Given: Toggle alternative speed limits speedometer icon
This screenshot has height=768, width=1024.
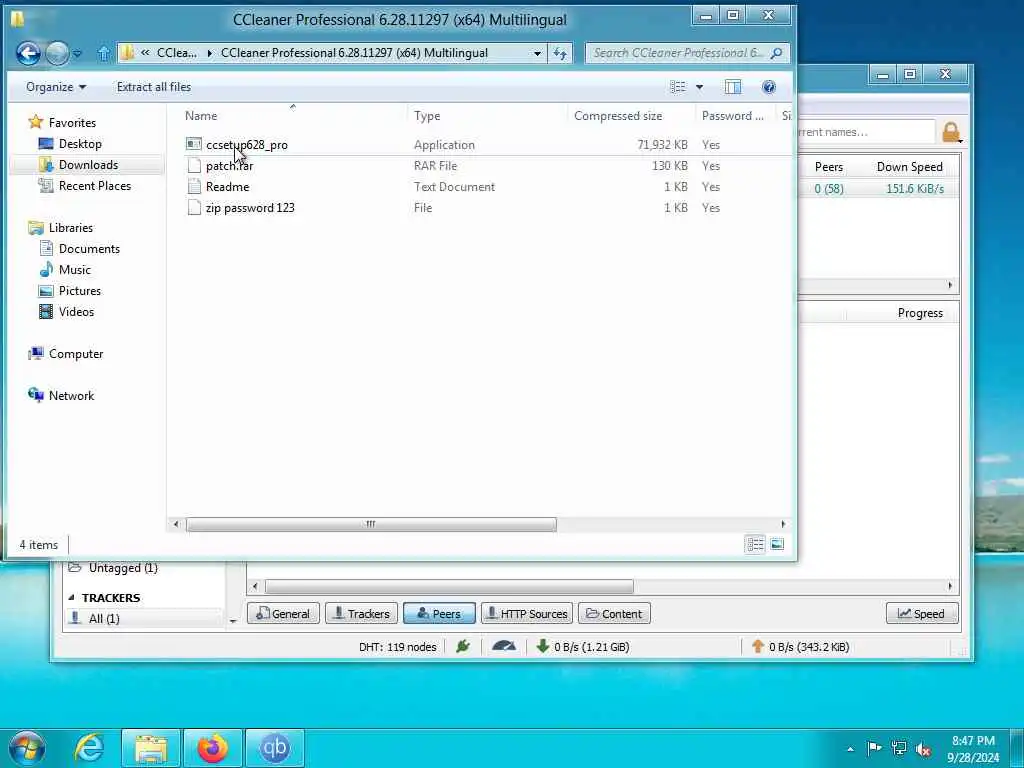Looking at the screenshot, I should tap(504, 647).
